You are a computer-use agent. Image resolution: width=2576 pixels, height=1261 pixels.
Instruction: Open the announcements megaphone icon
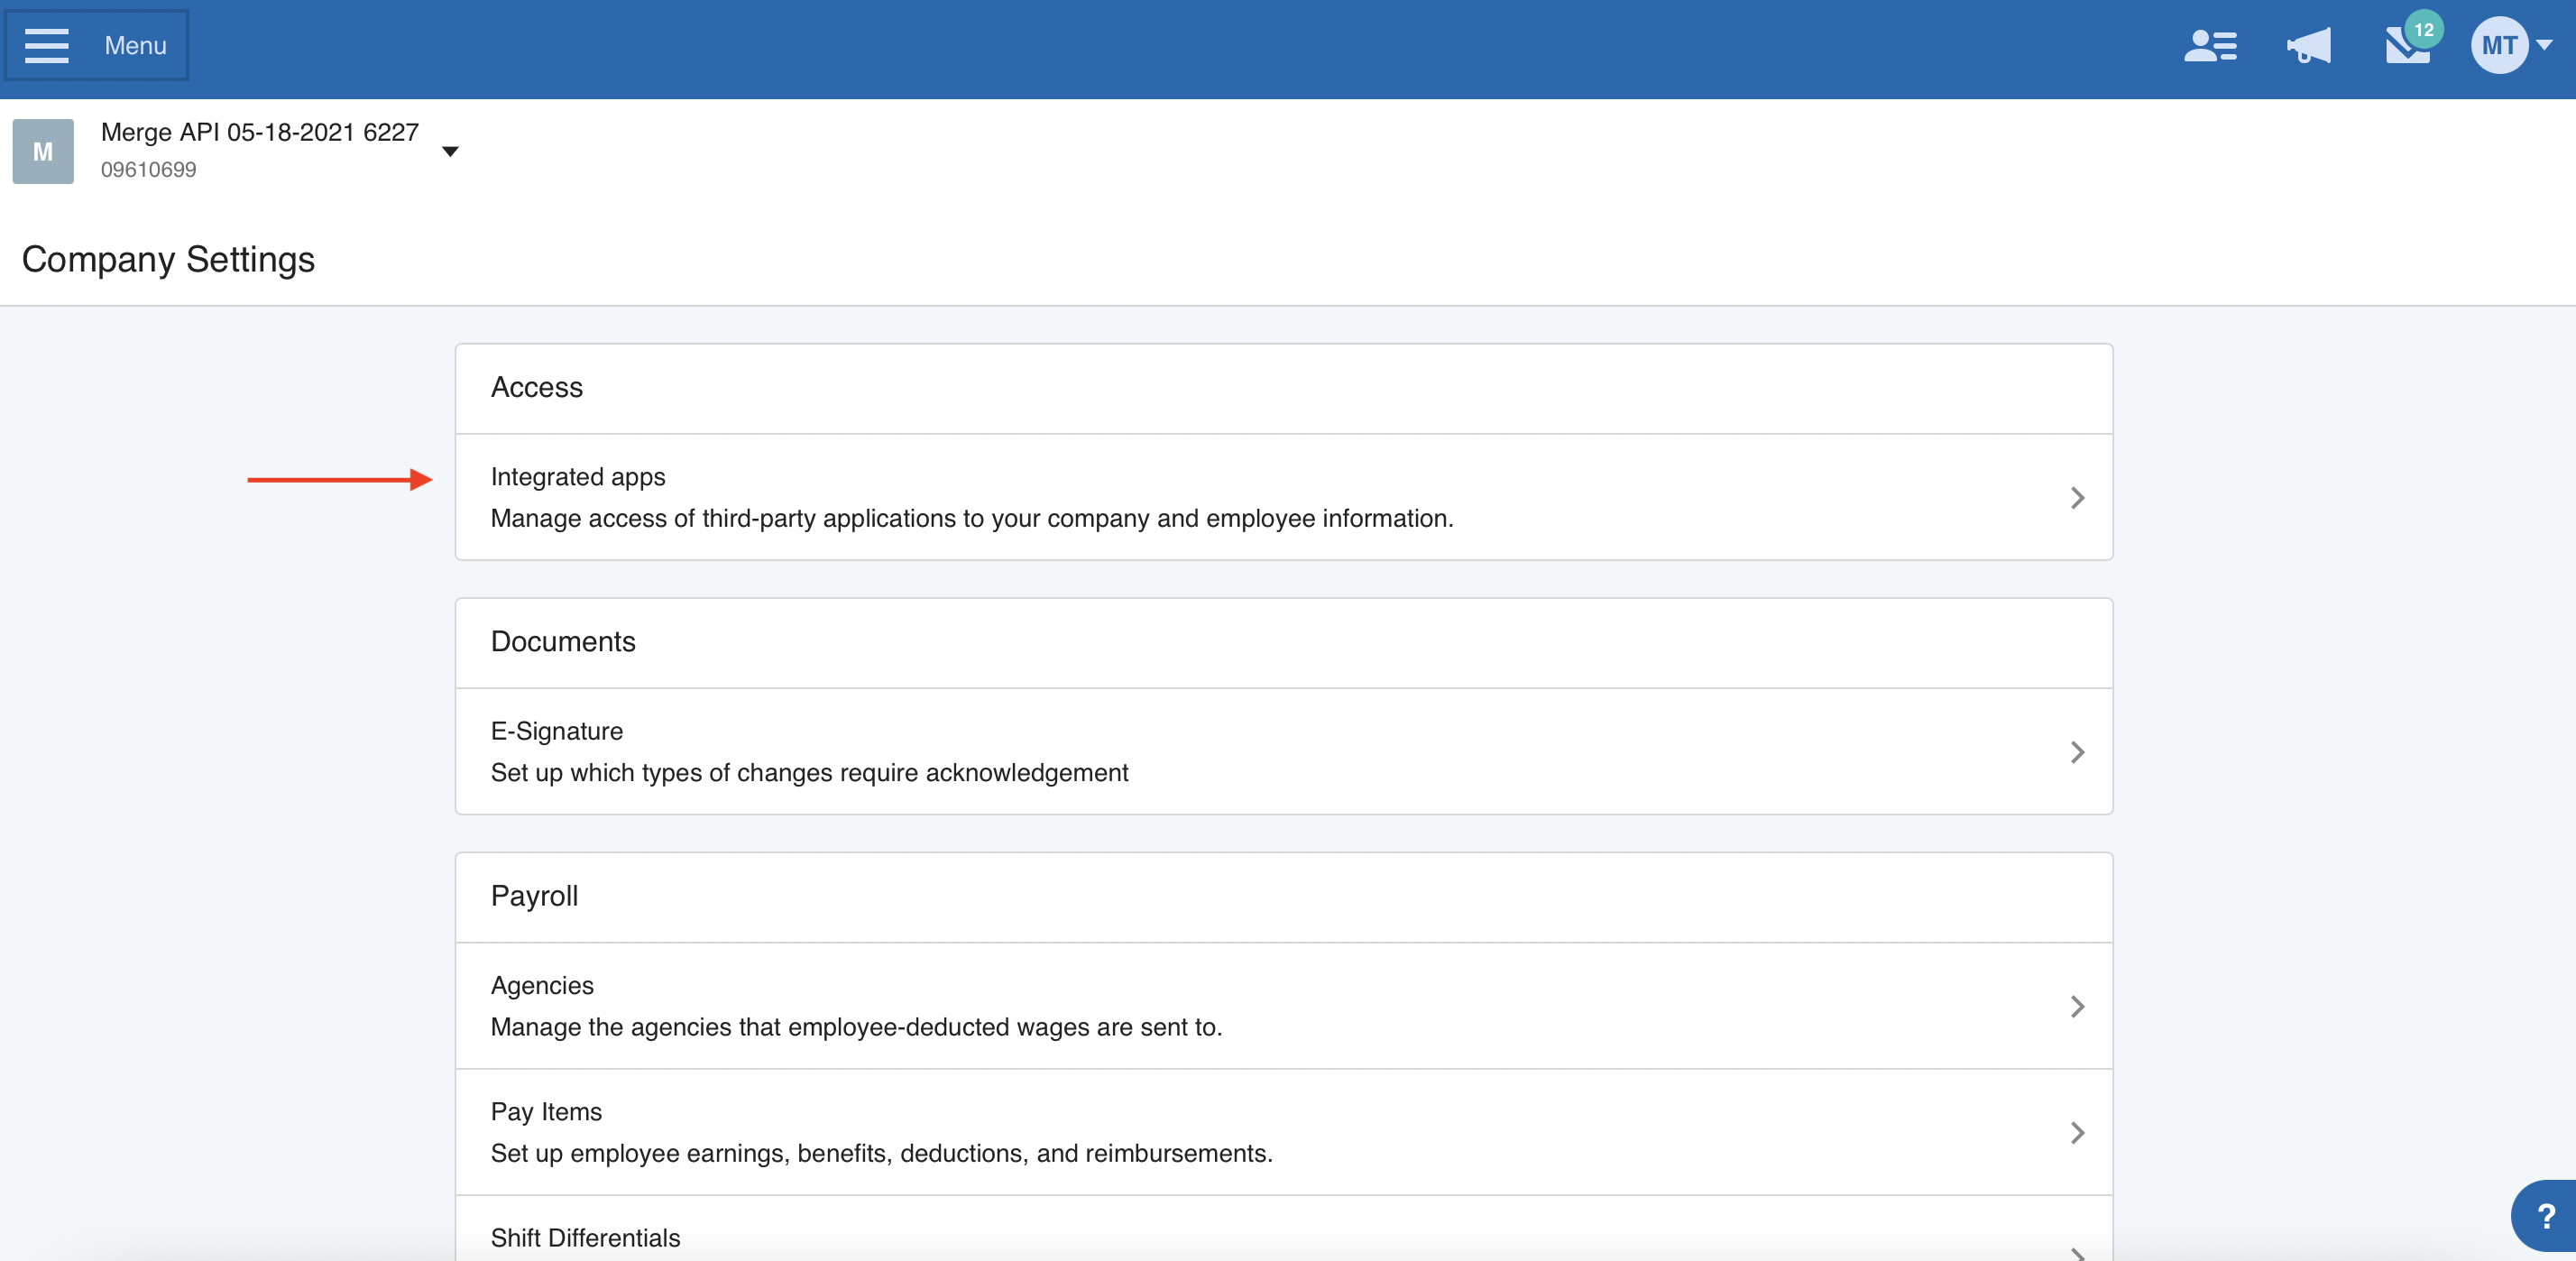pyautogui.click(x=2308, y=46)
